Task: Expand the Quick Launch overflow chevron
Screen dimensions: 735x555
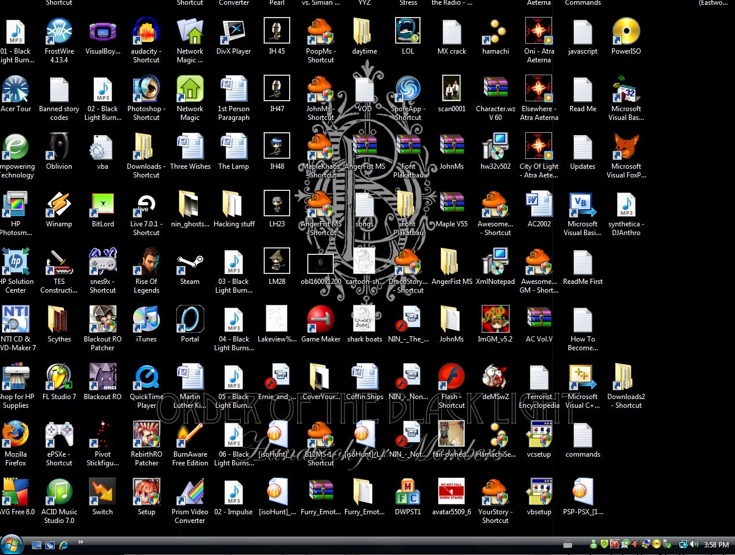Action: [81, 542]
